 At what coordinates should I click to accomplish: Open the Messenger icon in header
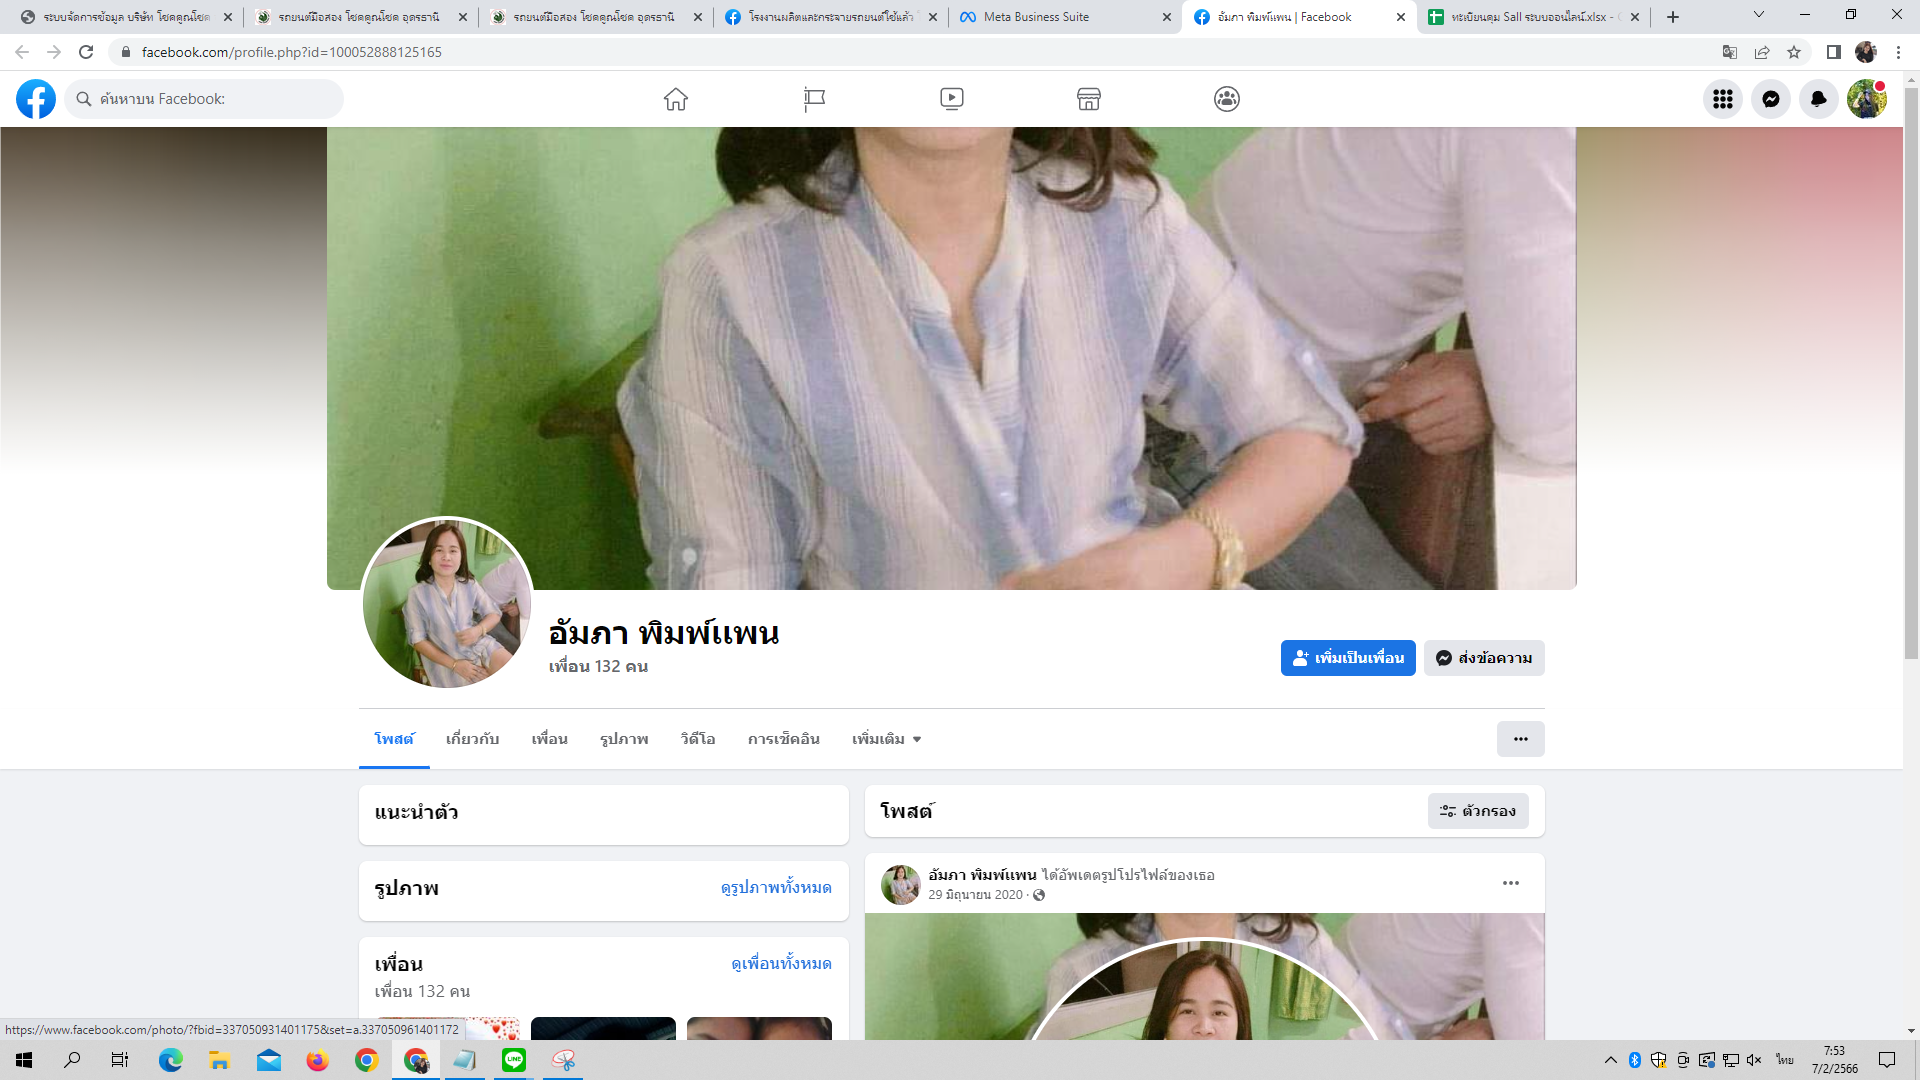[1771, 99]
